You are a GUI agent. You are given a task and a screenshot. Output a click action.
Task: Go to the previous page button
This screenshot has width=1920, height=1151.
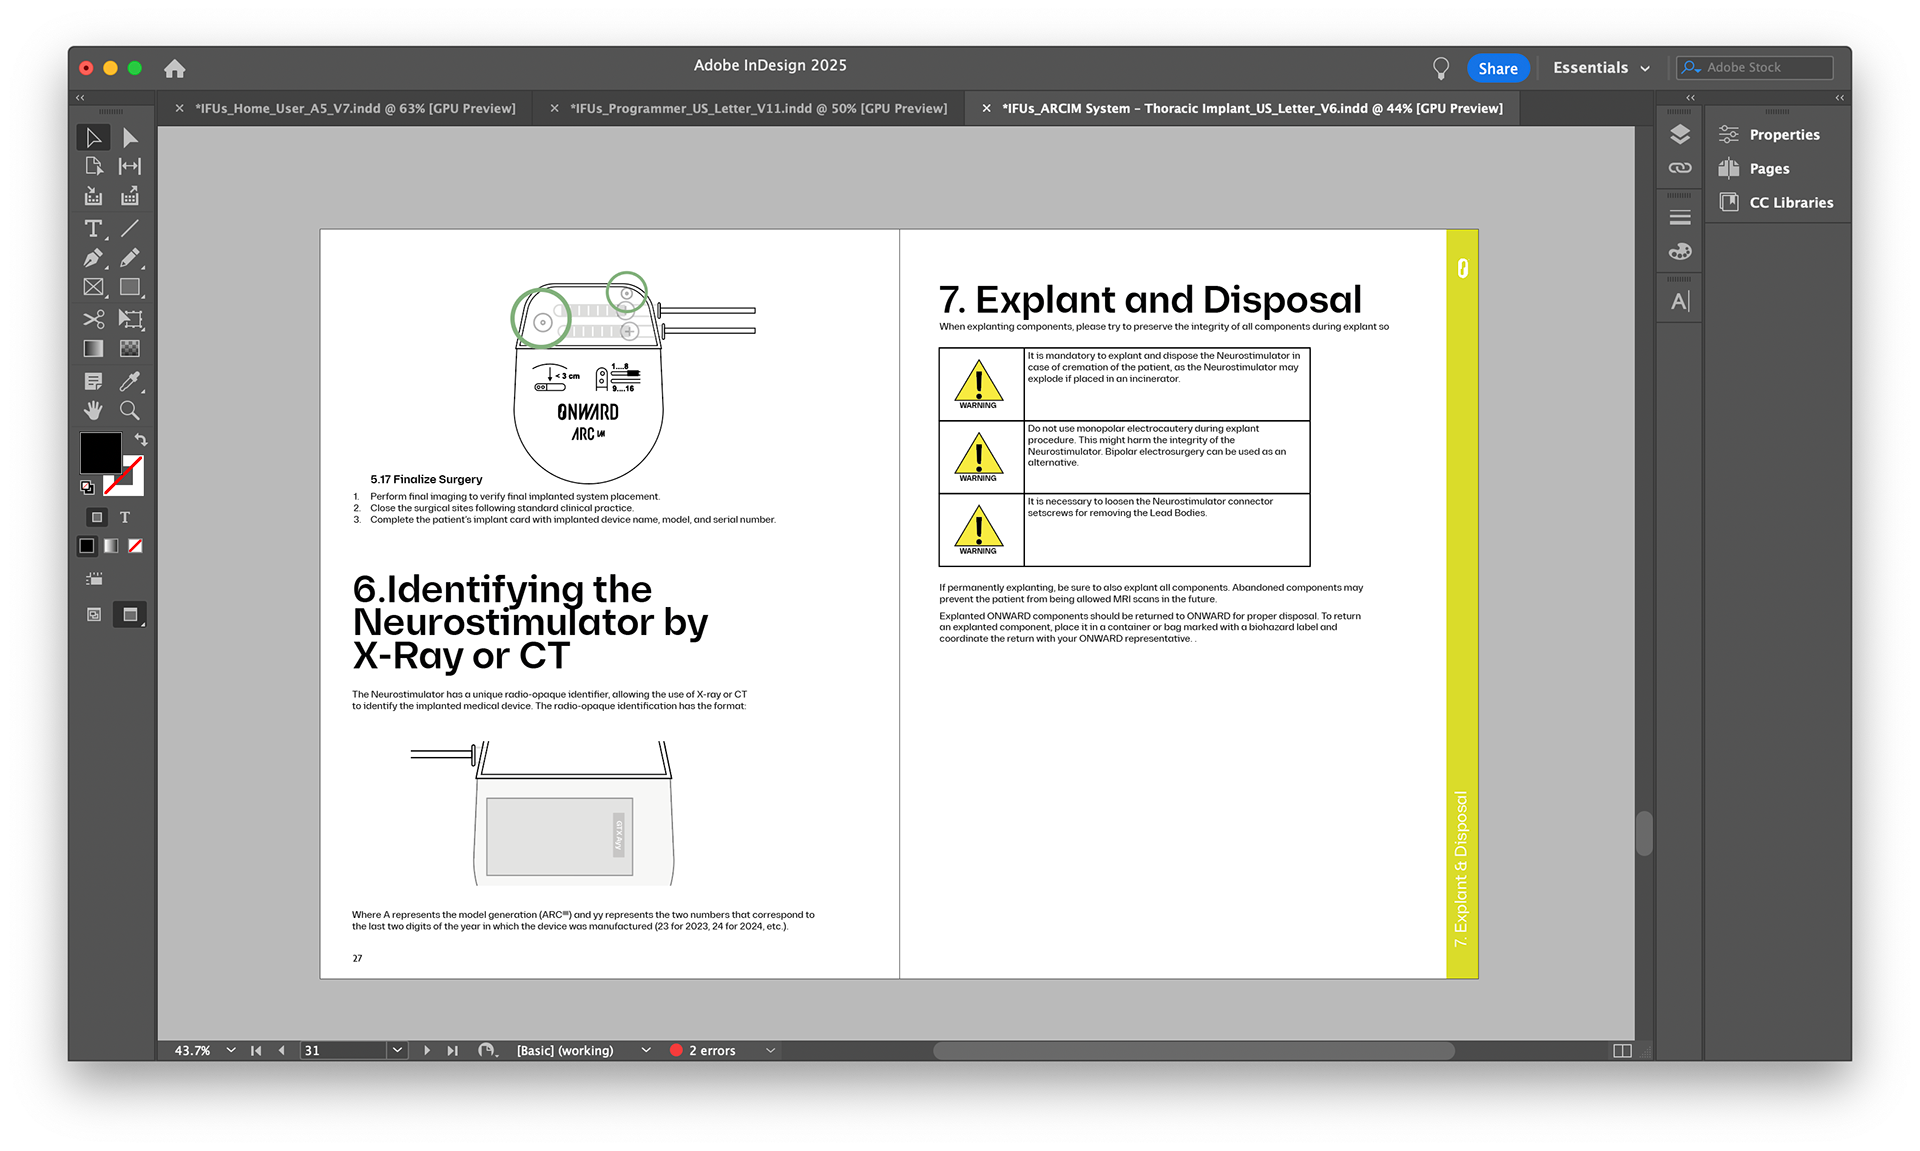click(x=281, y=1050)
